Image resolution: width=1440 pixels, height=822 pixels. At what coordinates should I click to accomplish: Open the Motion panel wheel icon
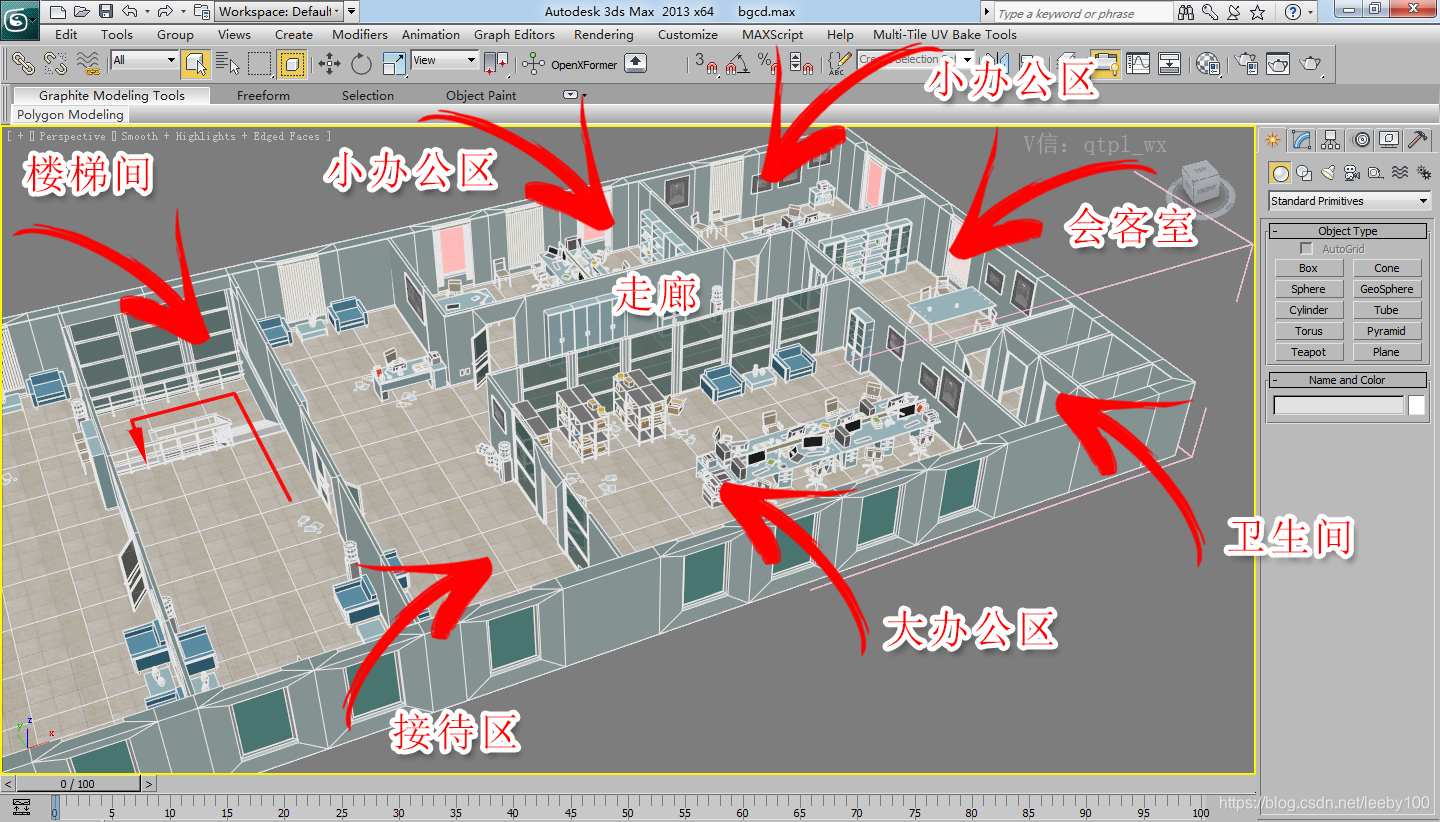[1360, 139]
